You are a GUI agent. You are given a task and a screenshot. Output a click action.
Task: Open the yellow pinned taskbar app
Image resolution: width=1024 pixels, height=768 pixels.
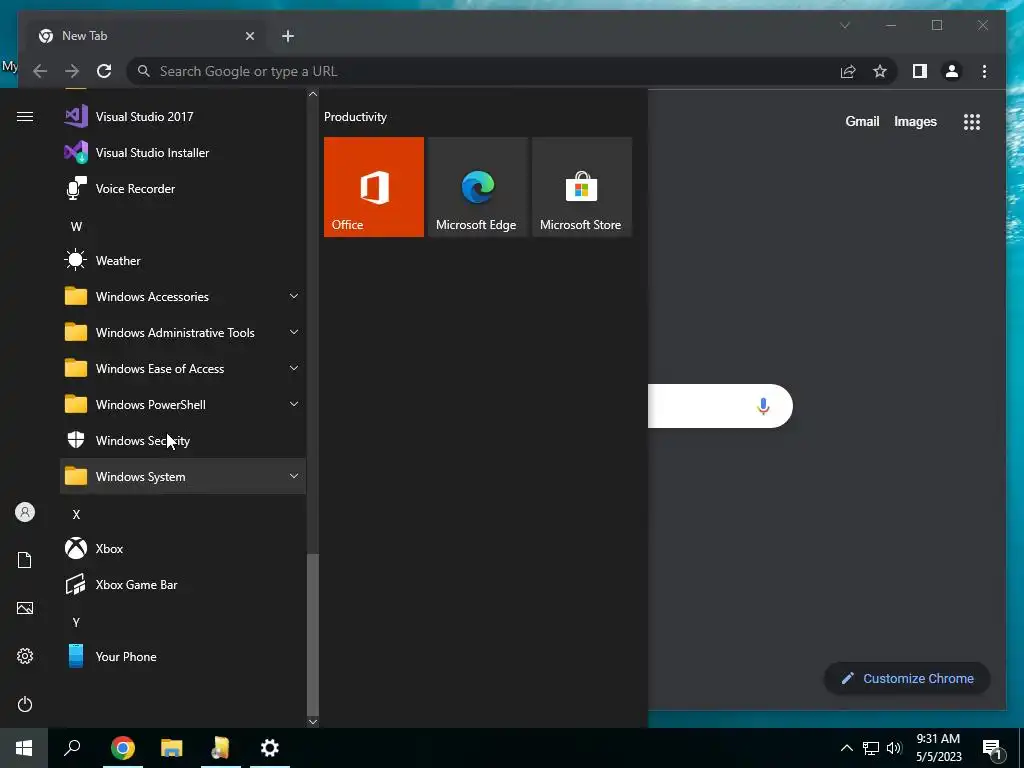(x=221, y=748)
